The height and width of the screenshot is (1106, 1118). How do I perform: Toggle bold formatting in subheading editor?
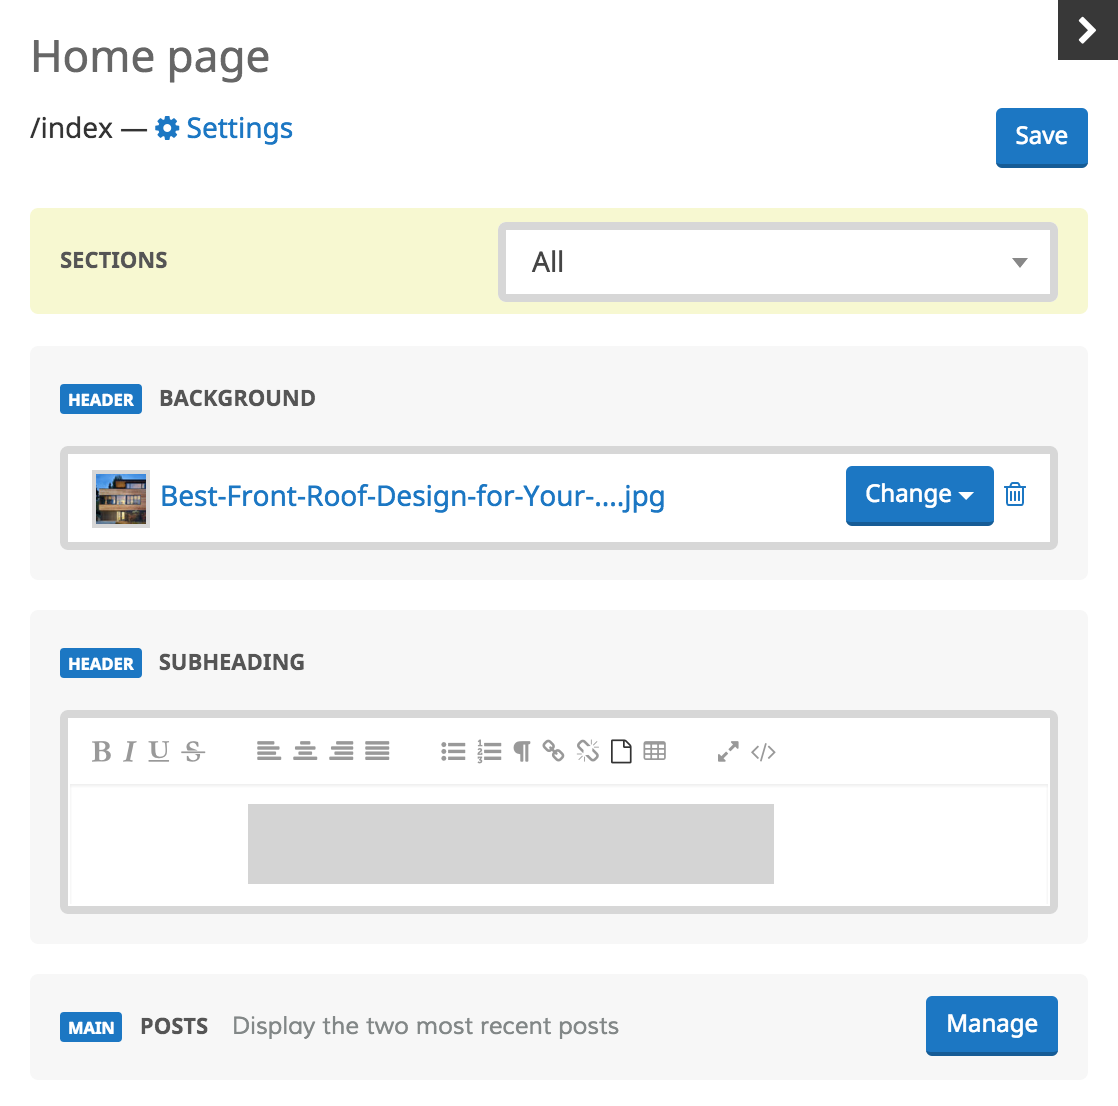[101, 752]
